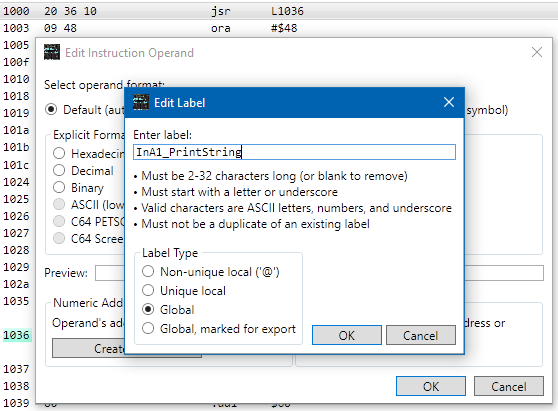558x411 pixels.
Task: Choose the Global label type
Action: tap(148, 310)
